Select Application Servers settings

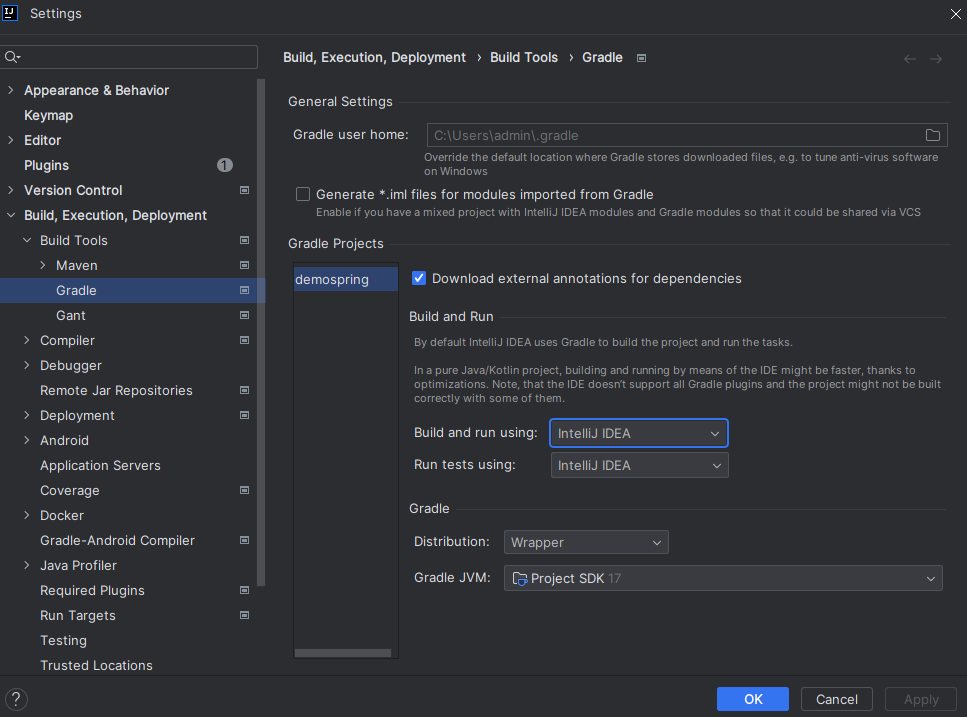pyautogui.click(x=100, y=465)
